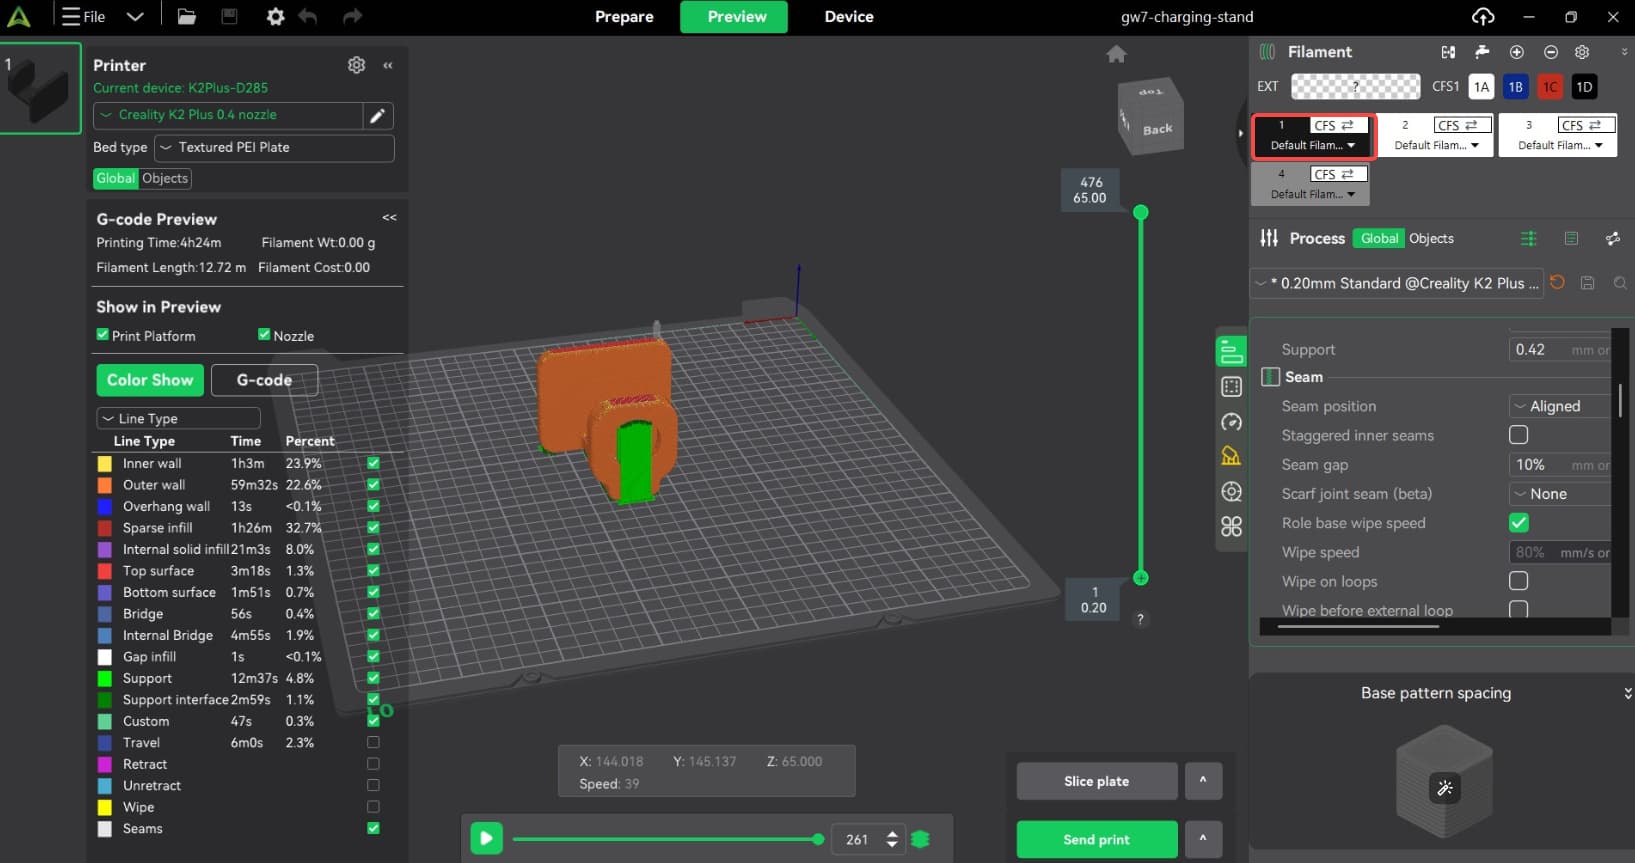The image size is (1635, 863).
Task: Edit Creality K2 Plus printer preset pencil
Action: click(x=378, y=116)
